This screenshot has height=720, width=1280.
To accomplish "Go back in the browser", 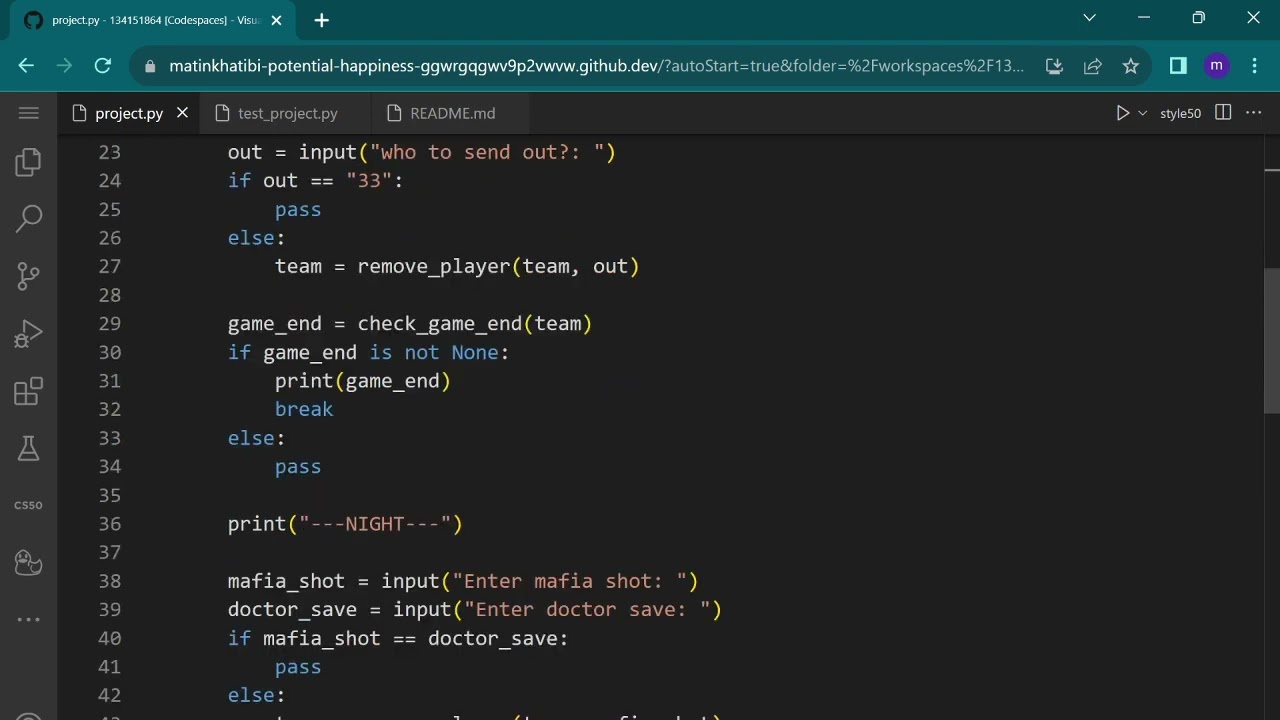I will (x=26, y=66).
